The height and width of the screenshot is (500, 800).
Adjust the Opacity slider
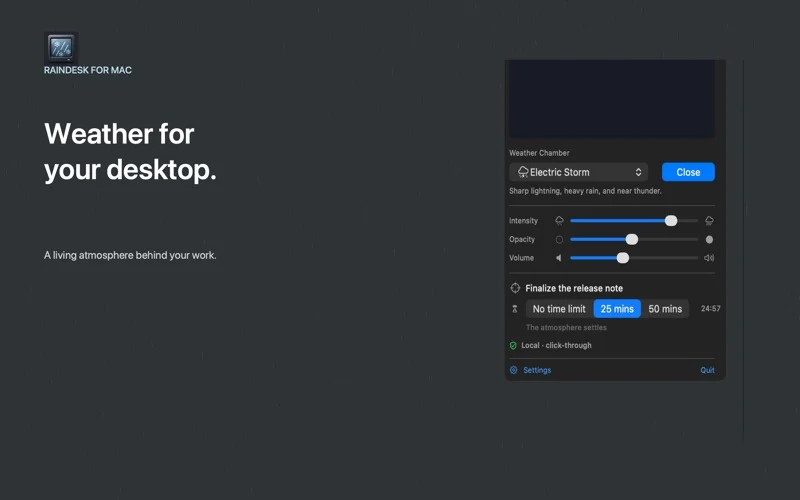pyautogui.click(x=634, y=239)
